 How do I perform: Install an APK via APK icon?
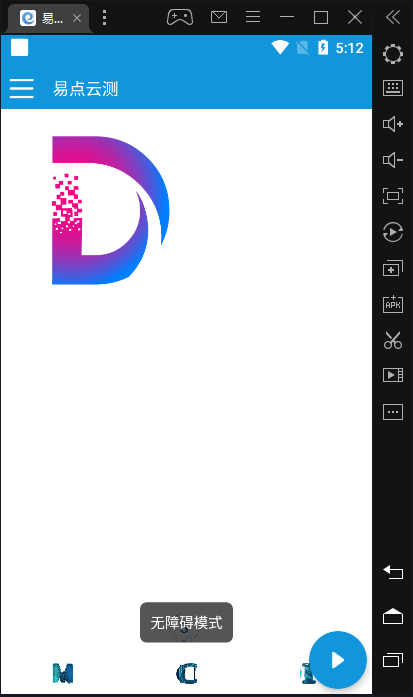393,304
